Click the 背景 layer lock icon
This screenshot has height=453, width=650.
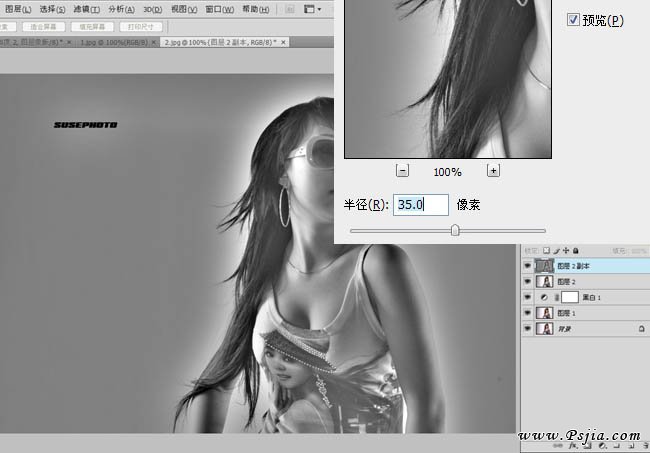(x=641, y=329)
